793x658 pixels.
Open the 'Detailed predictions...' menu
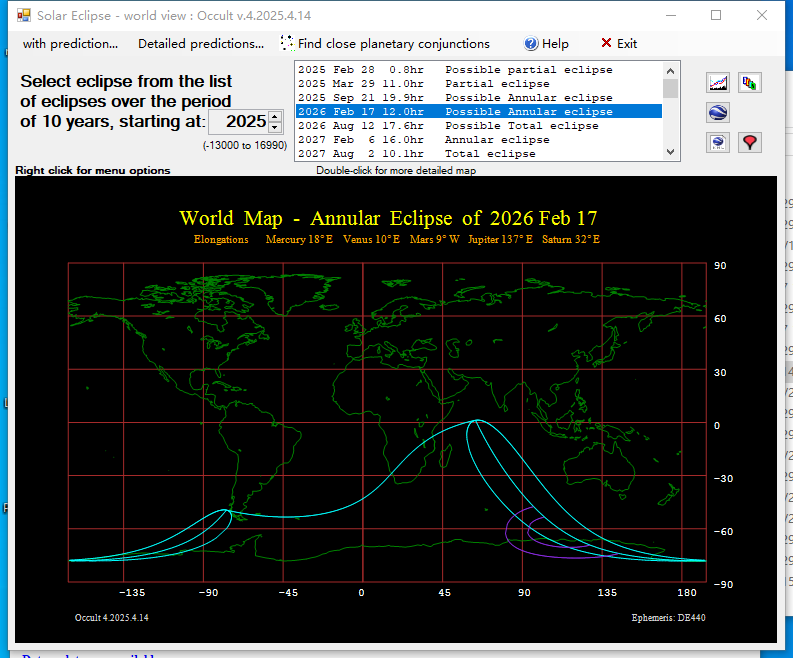point(201,44)
